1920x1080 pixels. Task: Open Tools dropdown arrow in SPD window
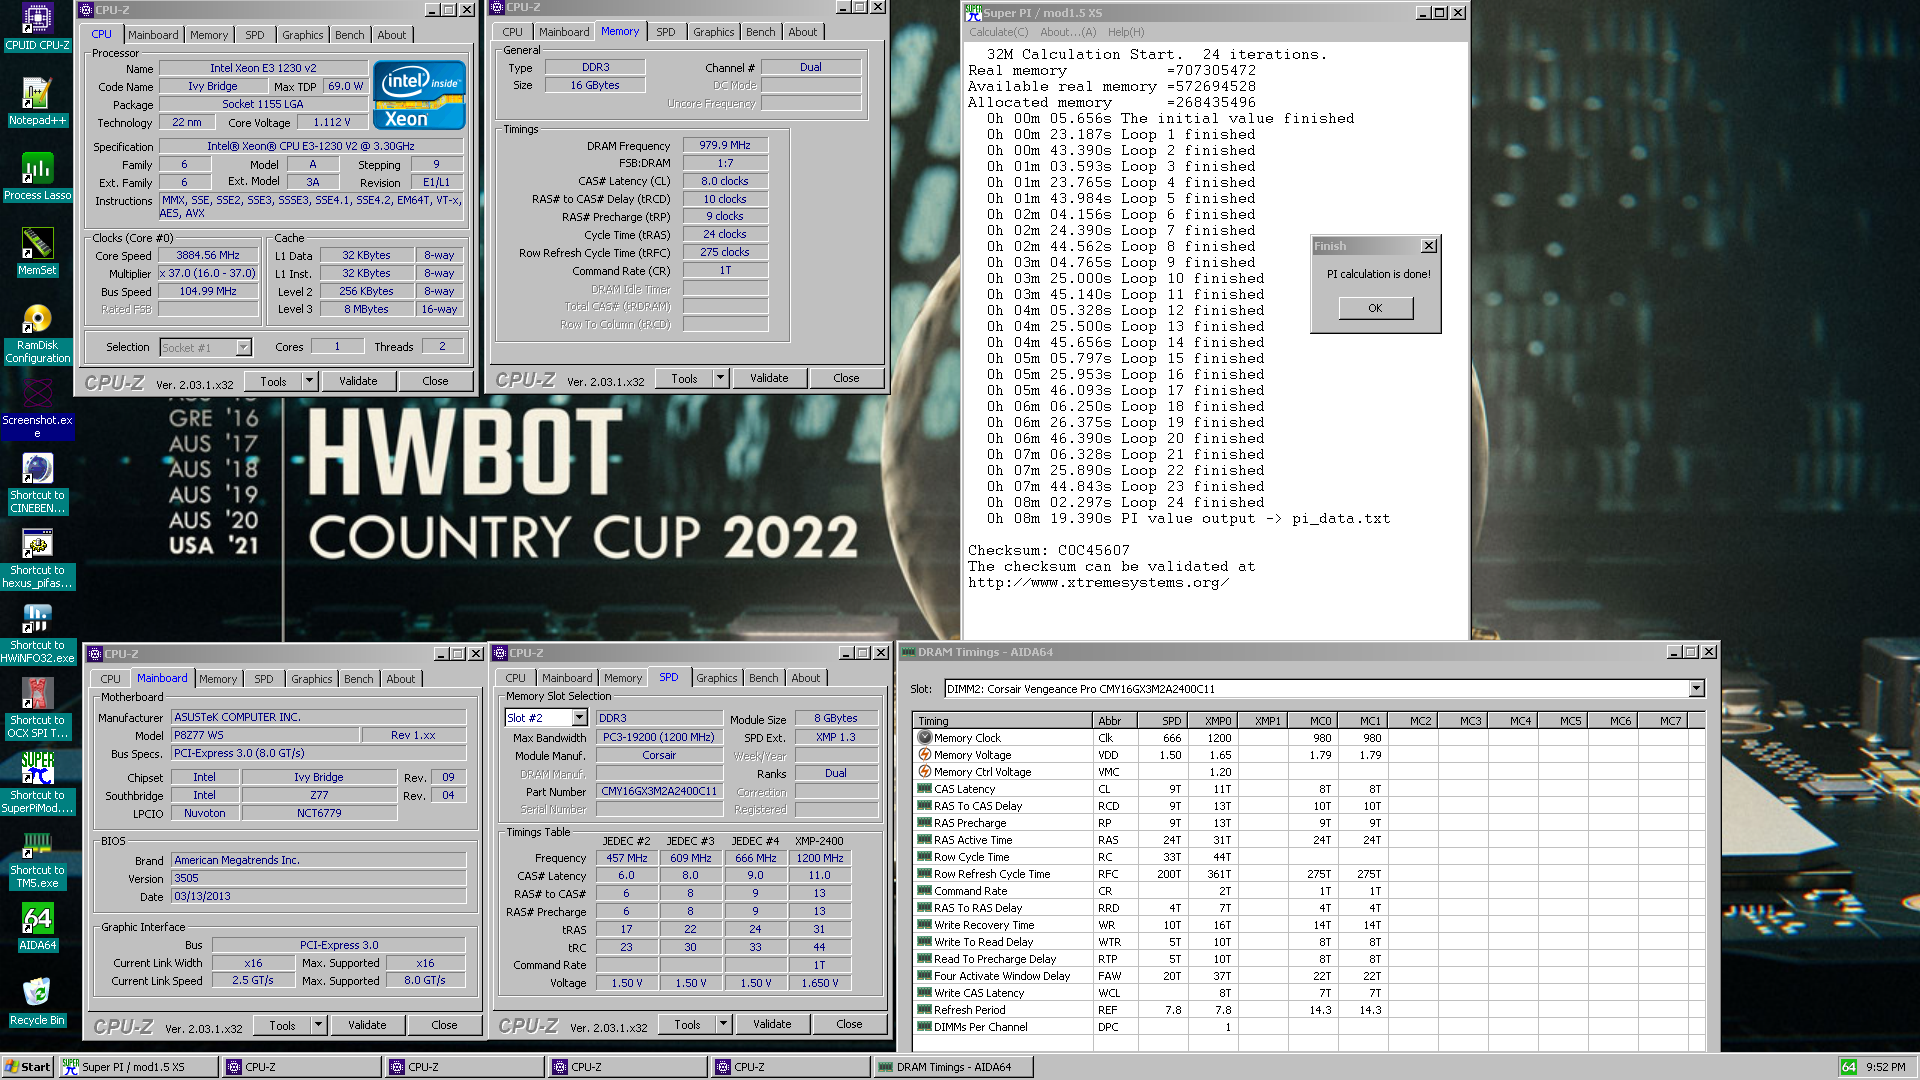coord(723,1024)
